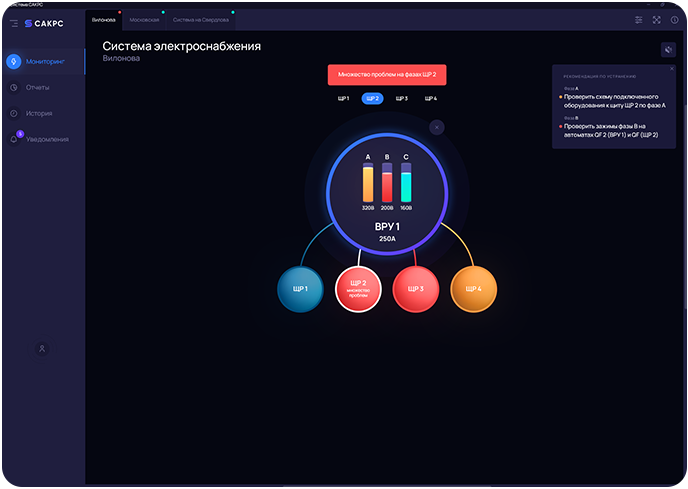
Task: Switch to the Система на Свердлова tab
Action: point(200,20)
